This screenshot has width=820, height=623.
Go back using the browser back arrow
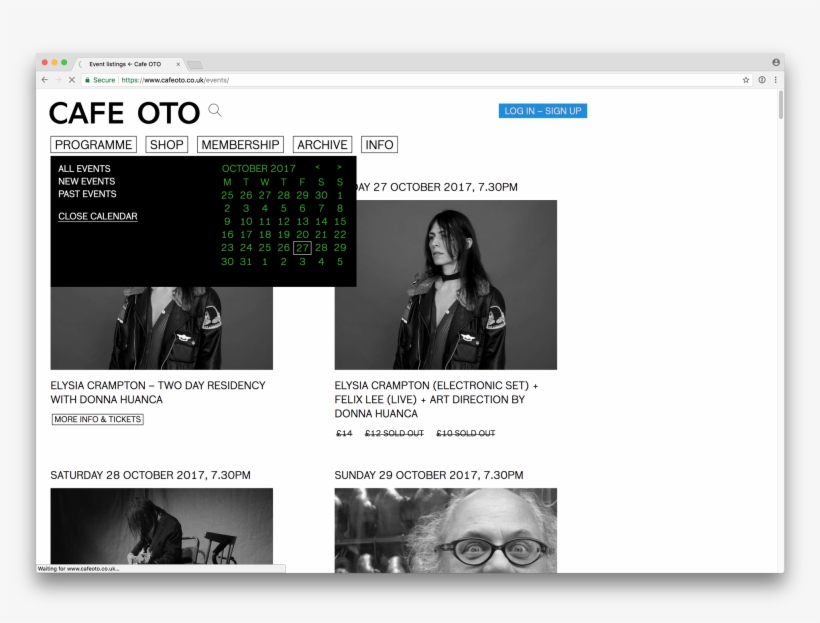(44, 80)
